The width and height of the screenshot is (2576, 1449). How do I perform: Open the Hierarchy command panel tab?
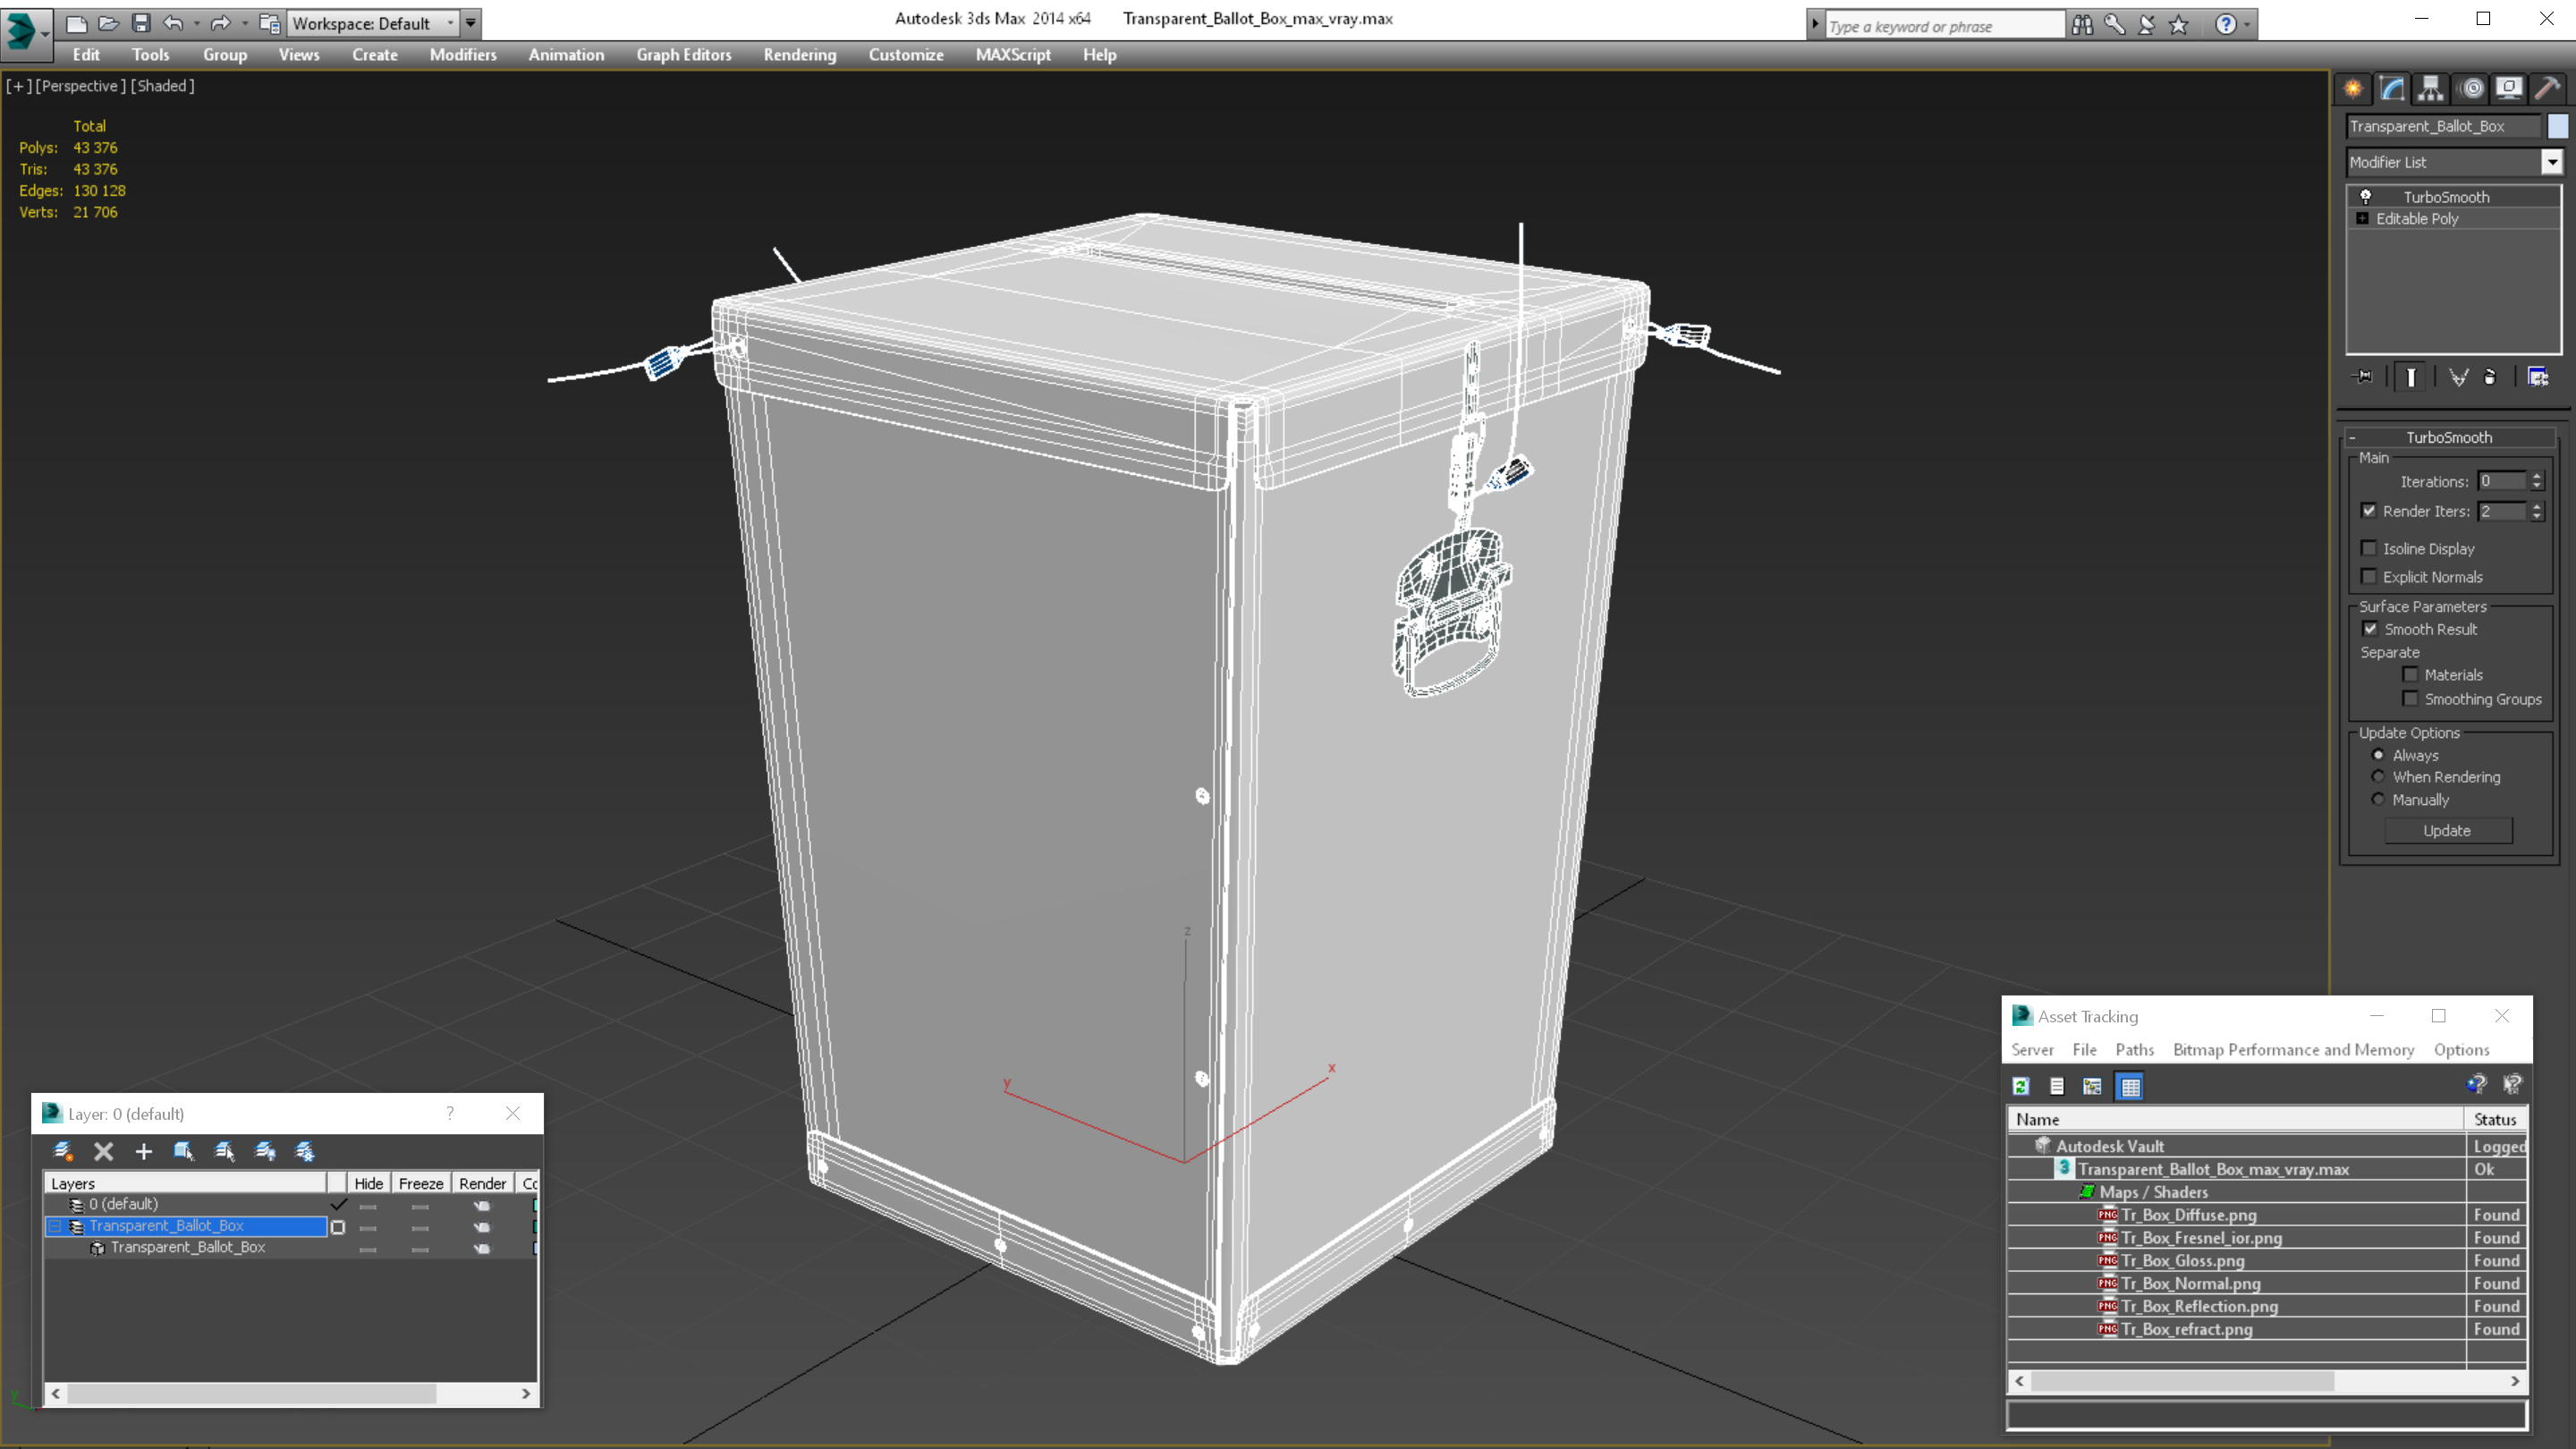[x=2431, y=89]
